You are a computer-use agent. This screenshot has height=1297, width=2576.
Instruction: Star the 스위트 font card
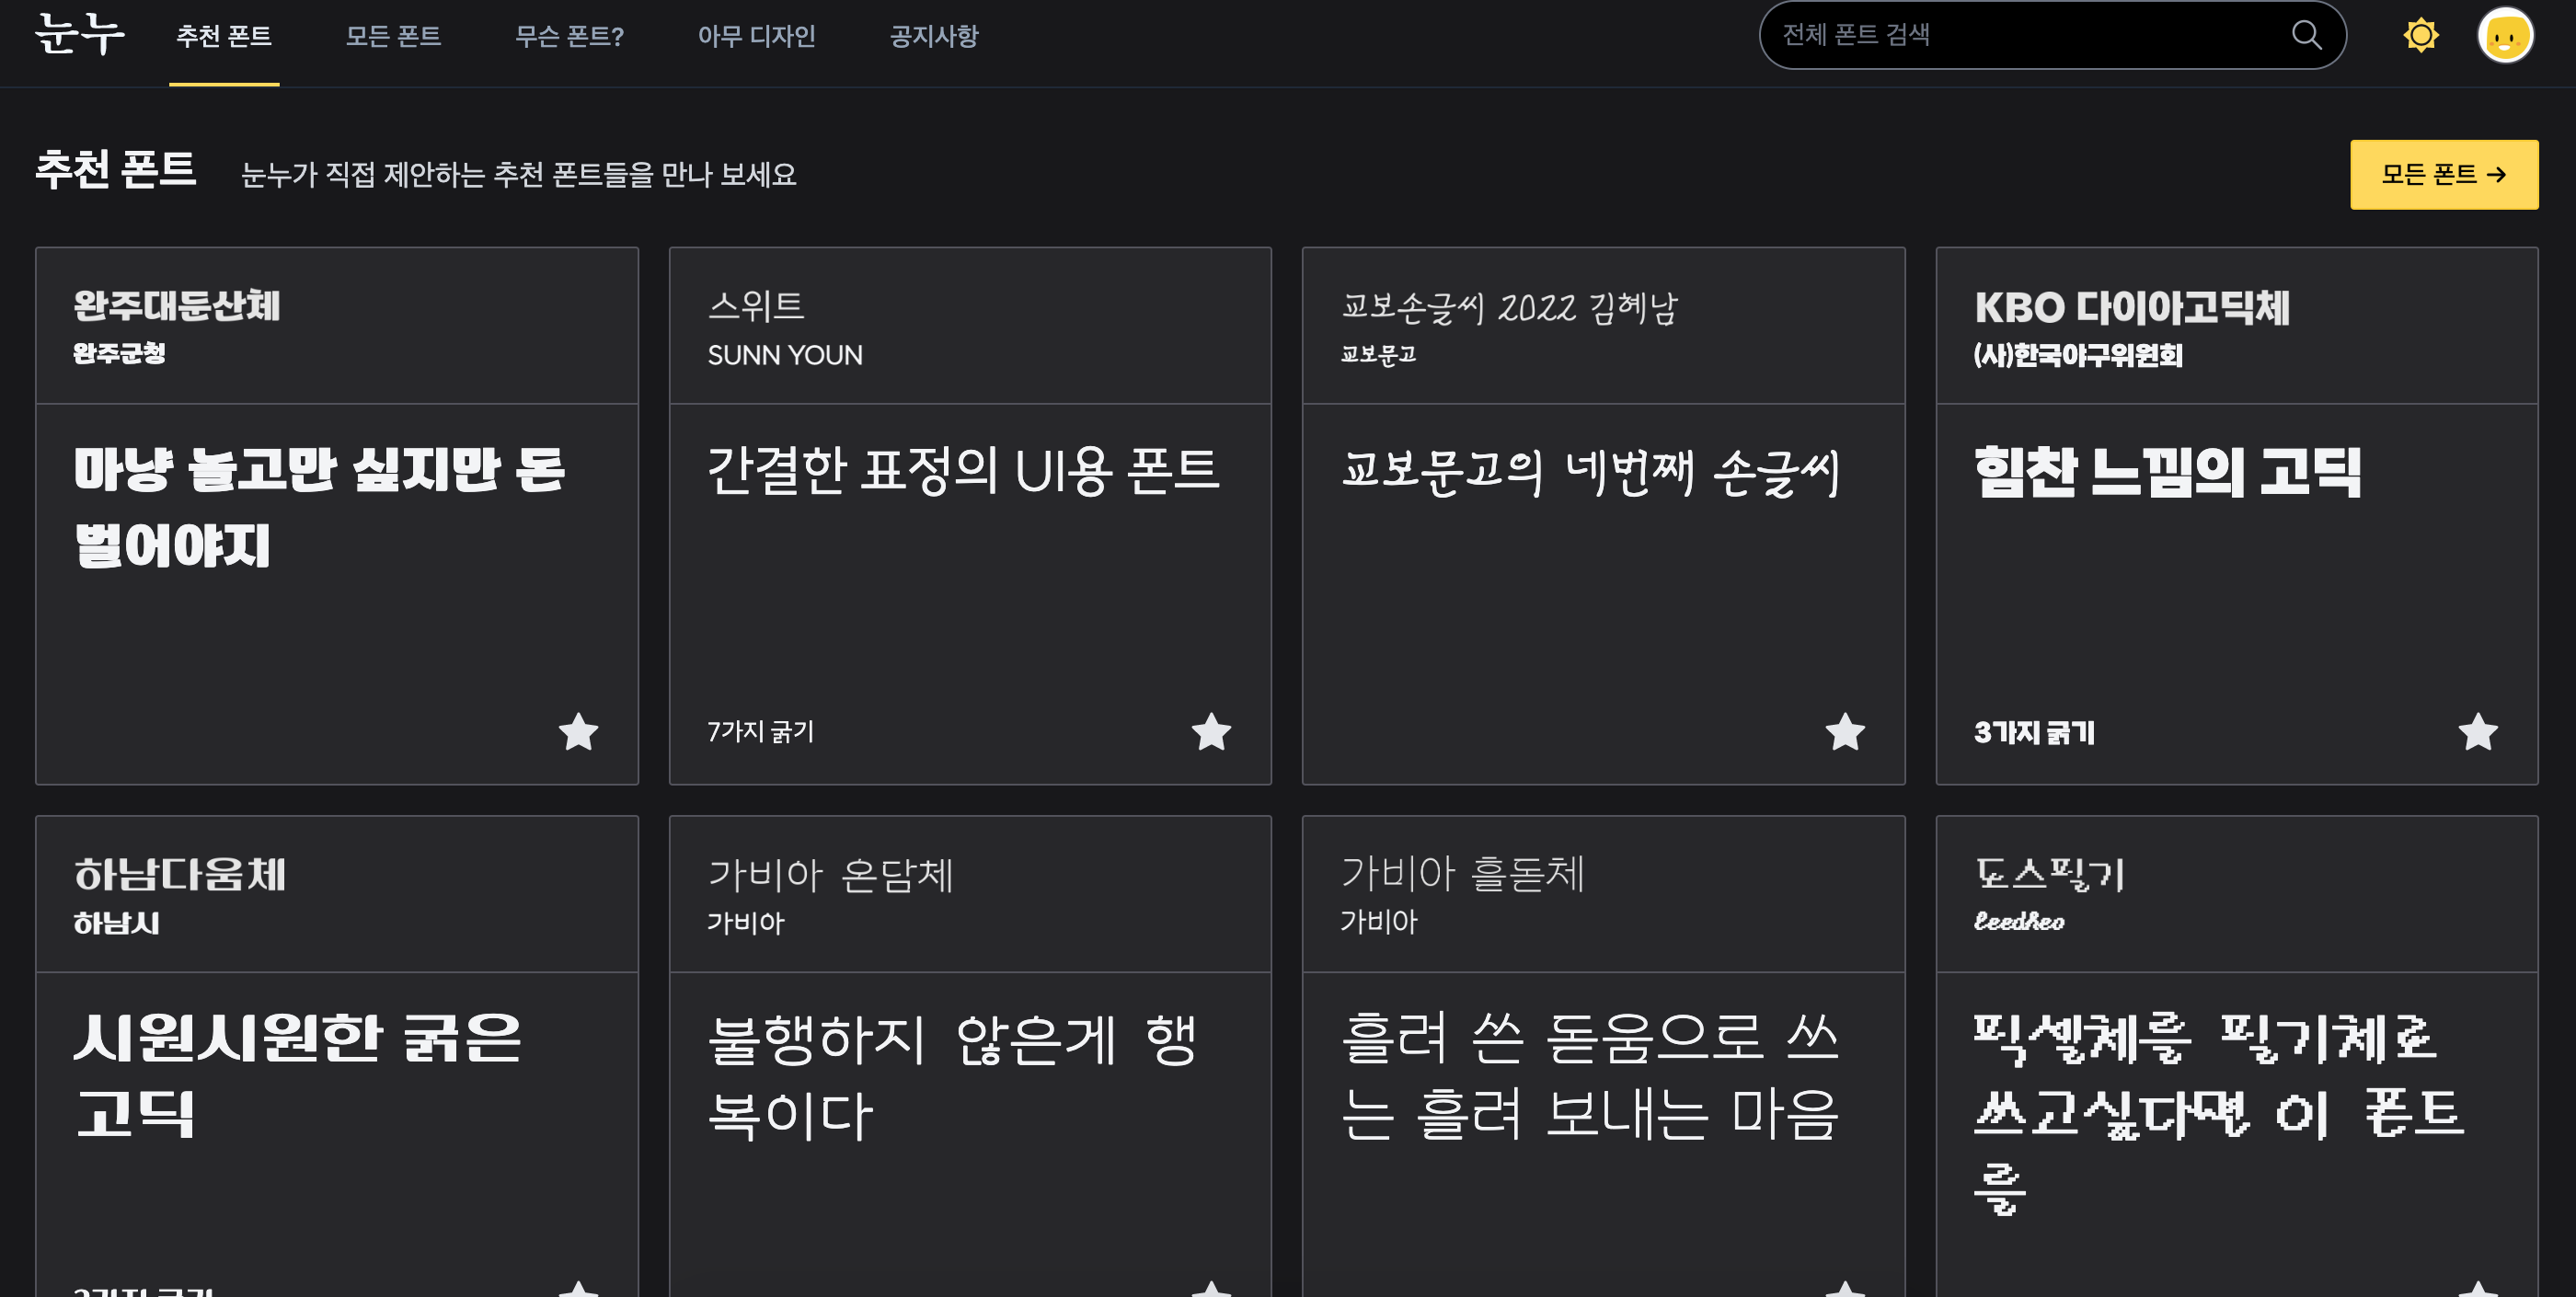(1211, 732)
